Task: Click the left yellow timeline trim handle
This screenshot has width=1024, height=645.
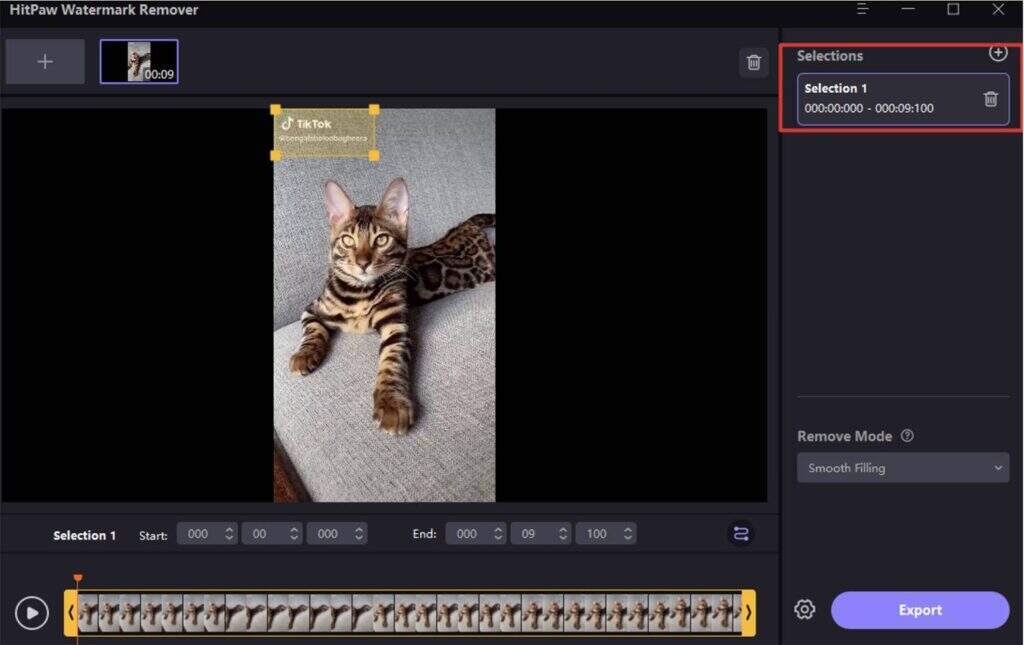Action: 71,612
